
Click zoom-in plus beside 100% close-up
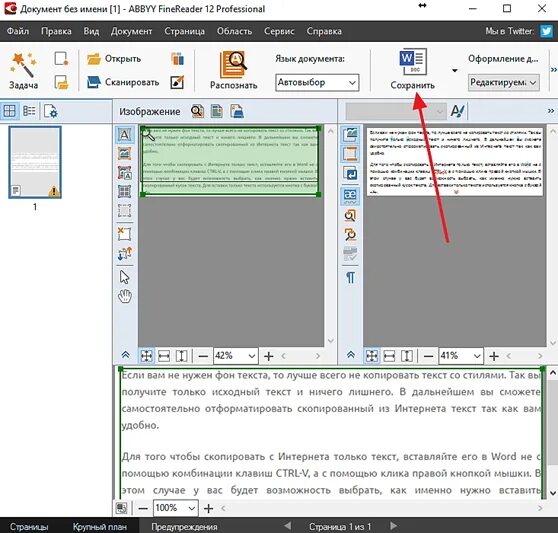pyautogui.click(x=209, y=508)
